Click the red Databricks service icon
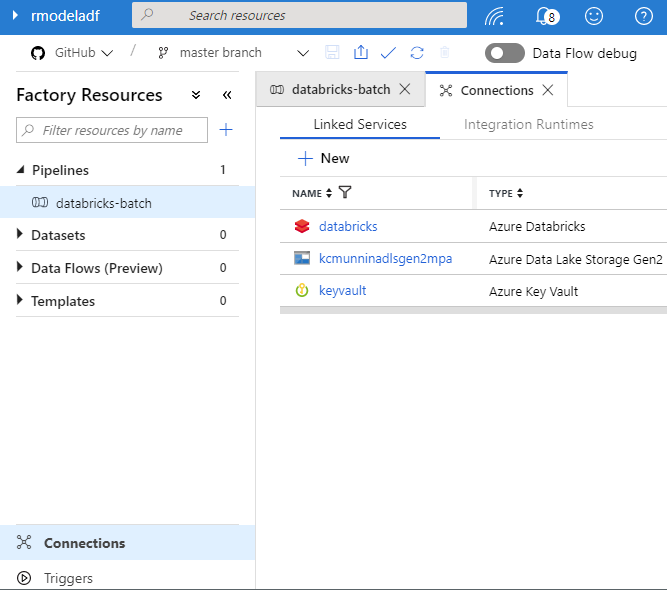The image size is (667, 590). pyautogui.click(x=302, y=226)
